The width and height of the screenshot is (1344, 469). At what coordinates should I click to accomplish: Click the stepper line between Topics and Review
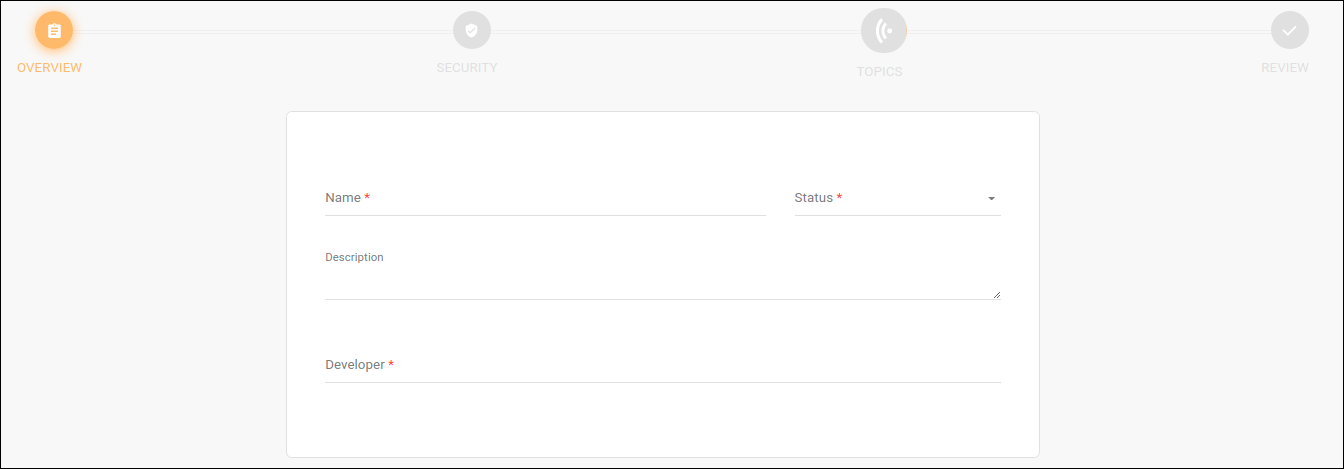(1088, 31)
